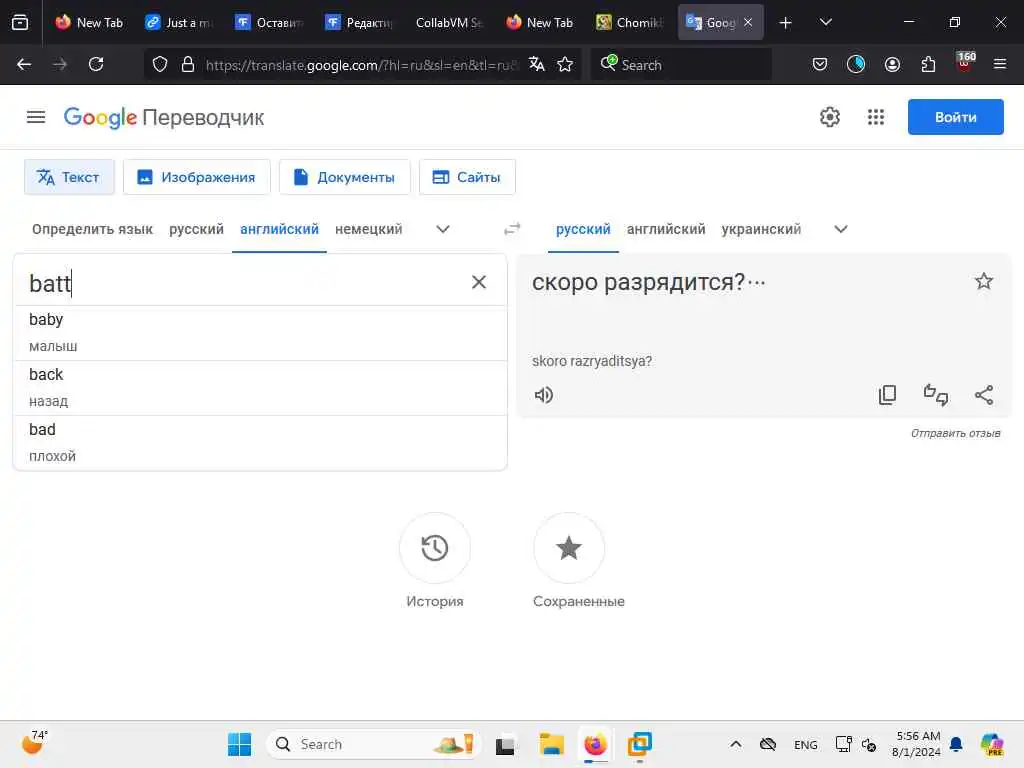Open the Extensions puzzle icon

pyautogui.click(x=928, y=64)
